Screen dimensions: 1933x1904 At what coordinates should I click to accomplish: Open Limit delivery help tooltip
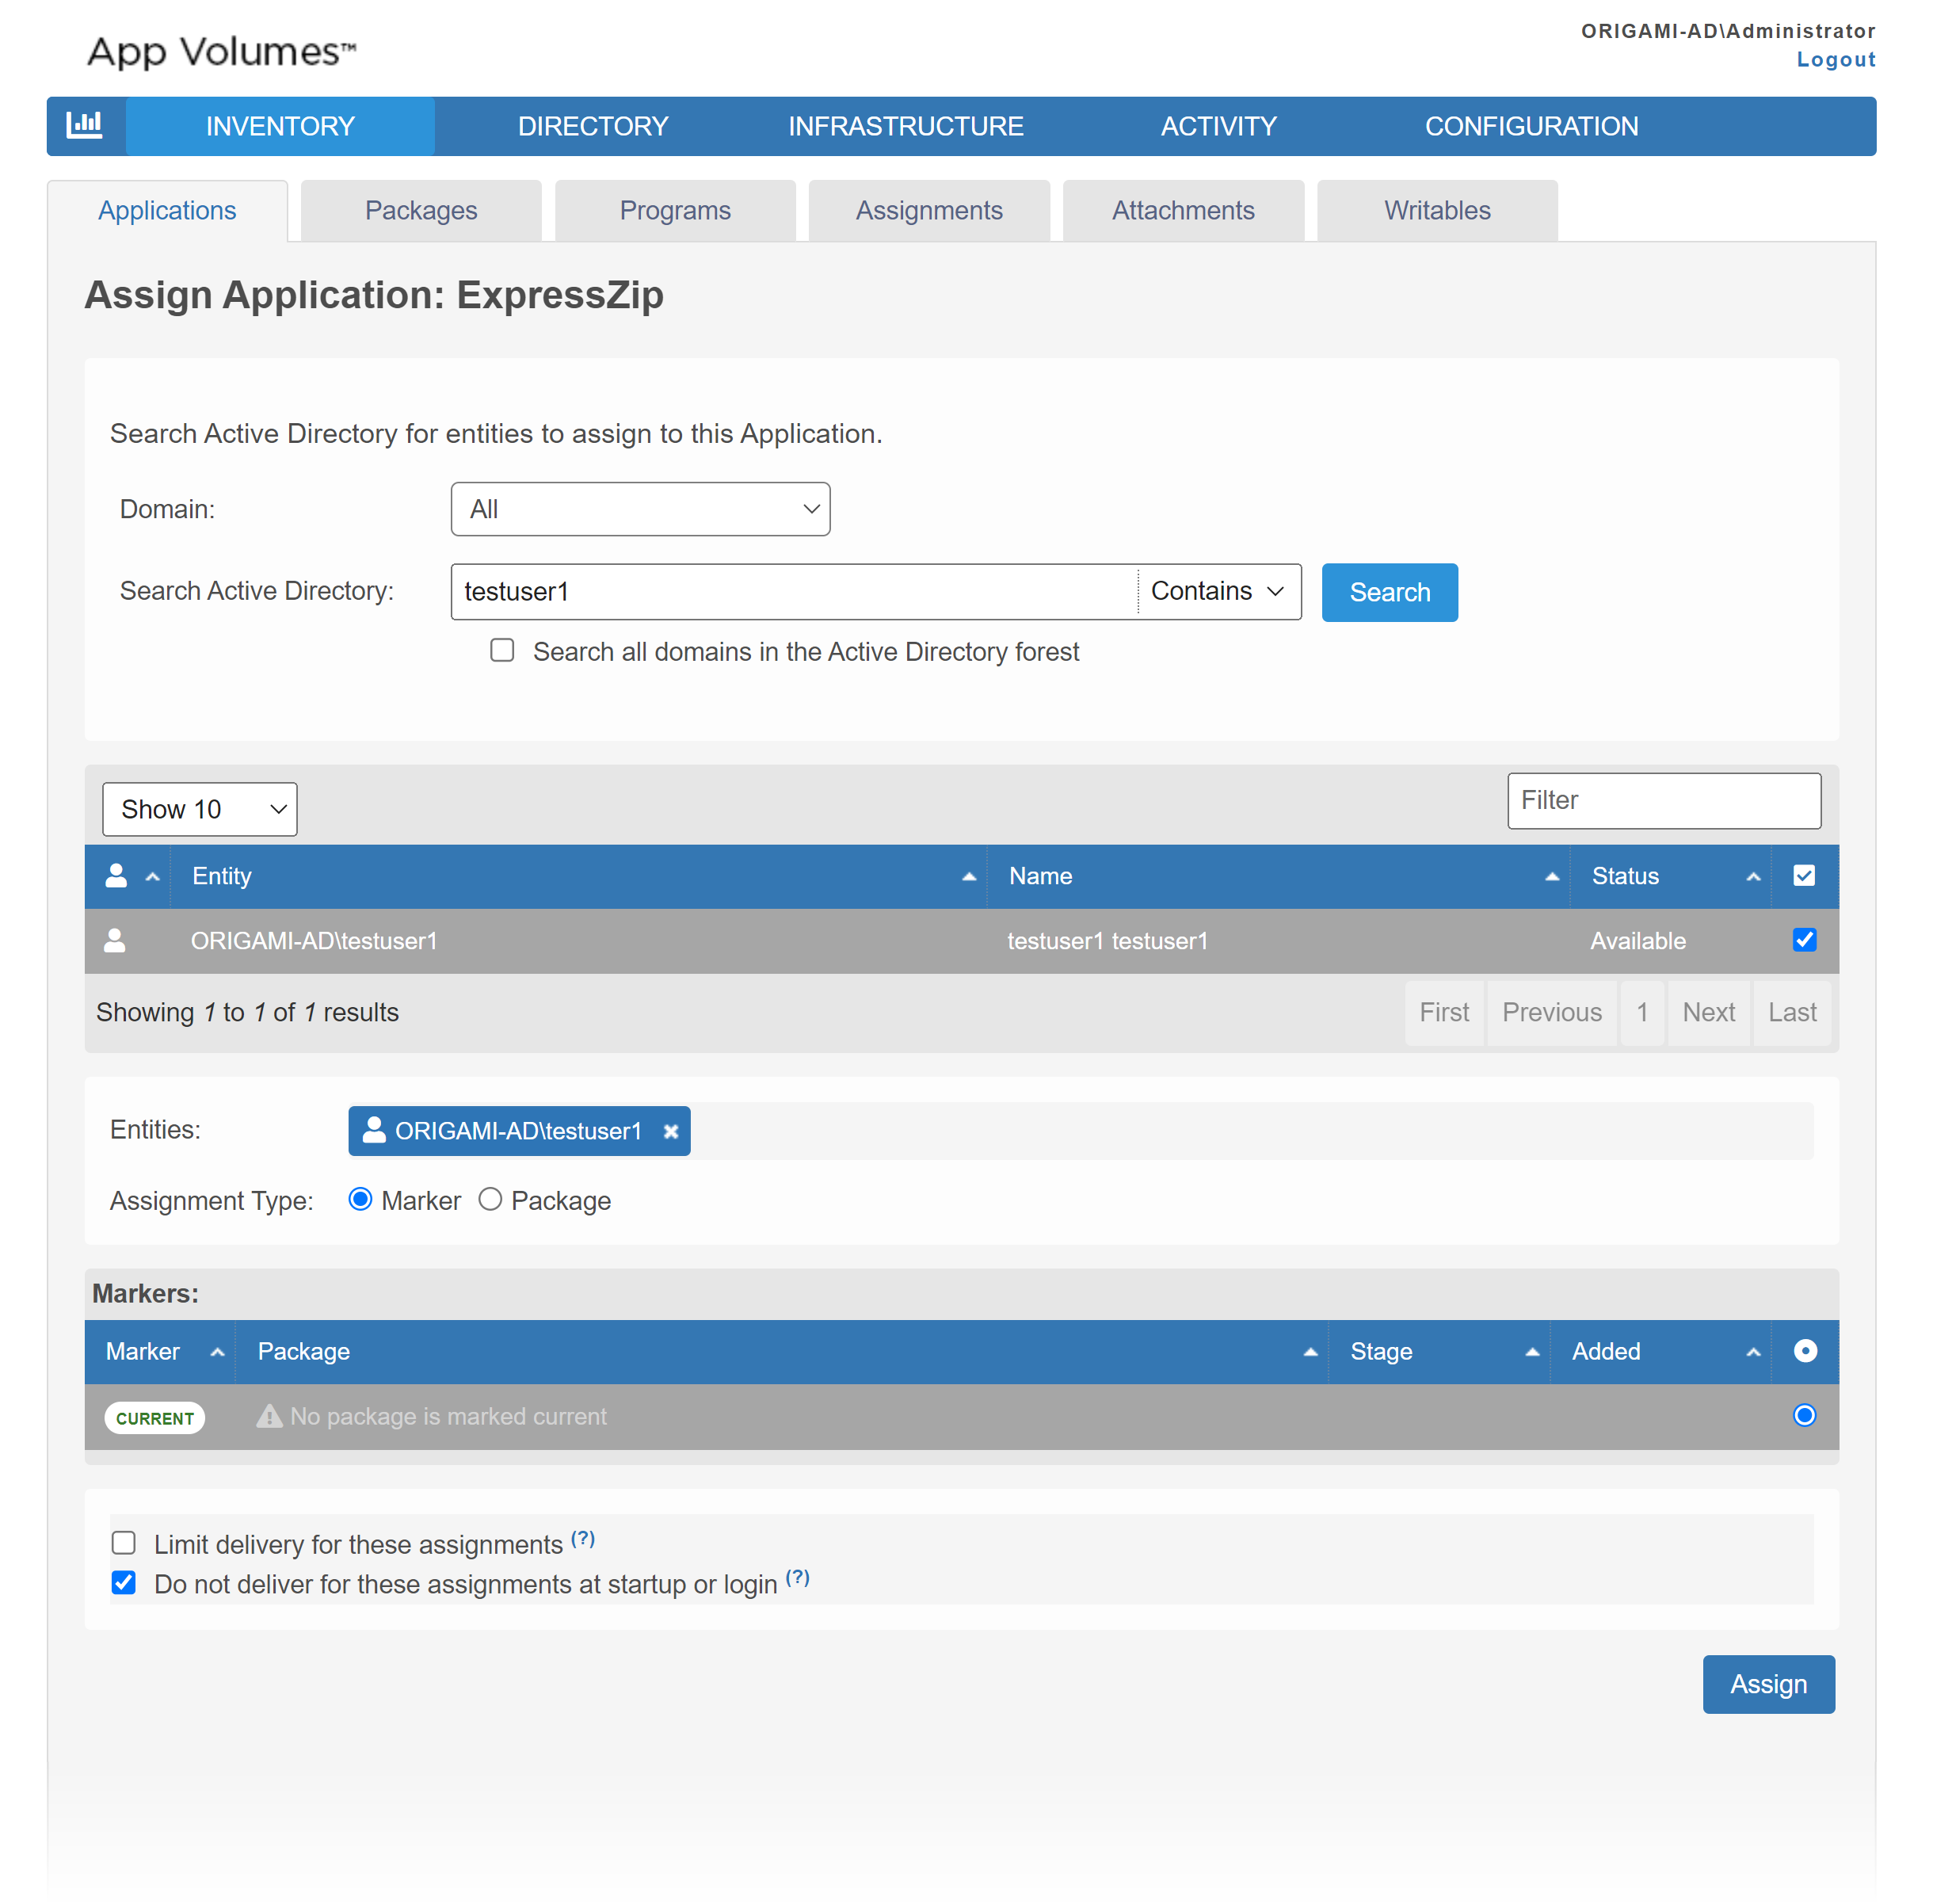pyautogui.click(x=583, y=1538)
